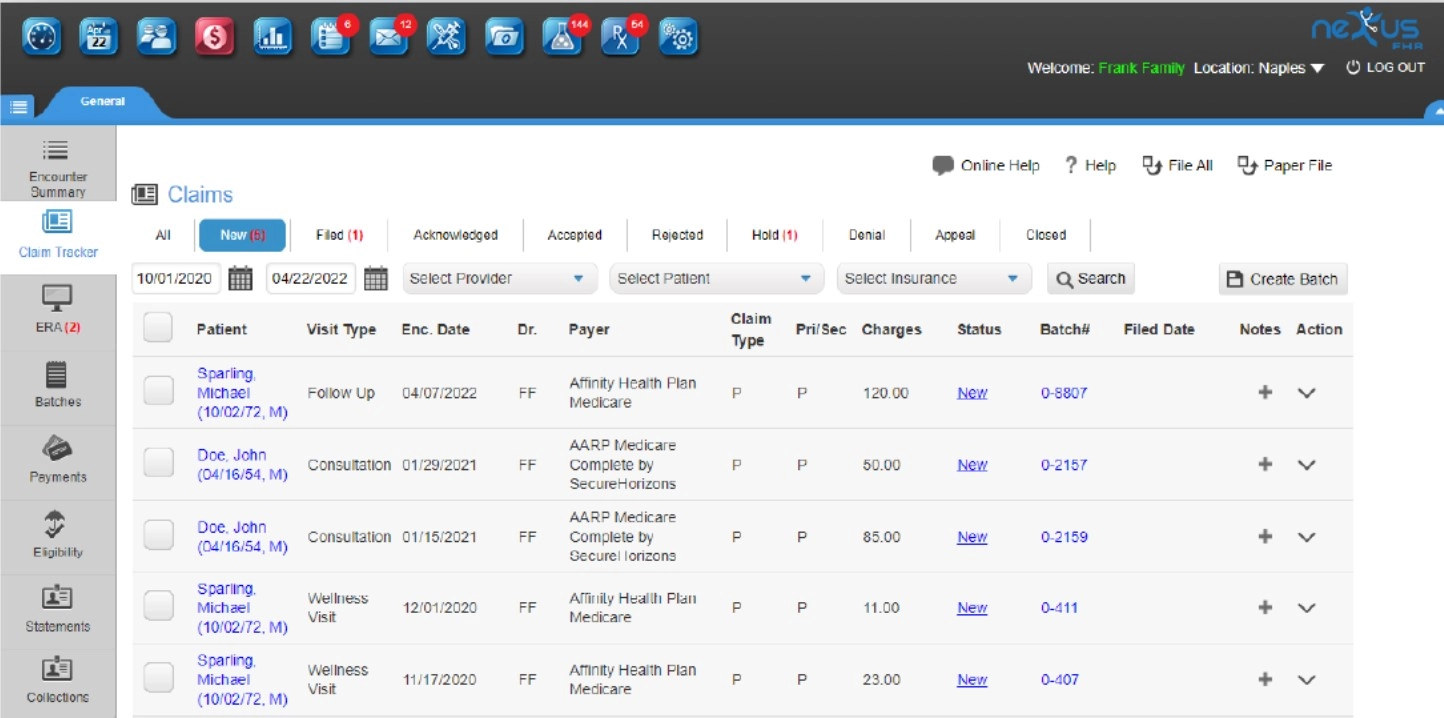Open the appointment calendar icon showing Apr 22
Screen dimensions: 1444x718
point(99,37)
